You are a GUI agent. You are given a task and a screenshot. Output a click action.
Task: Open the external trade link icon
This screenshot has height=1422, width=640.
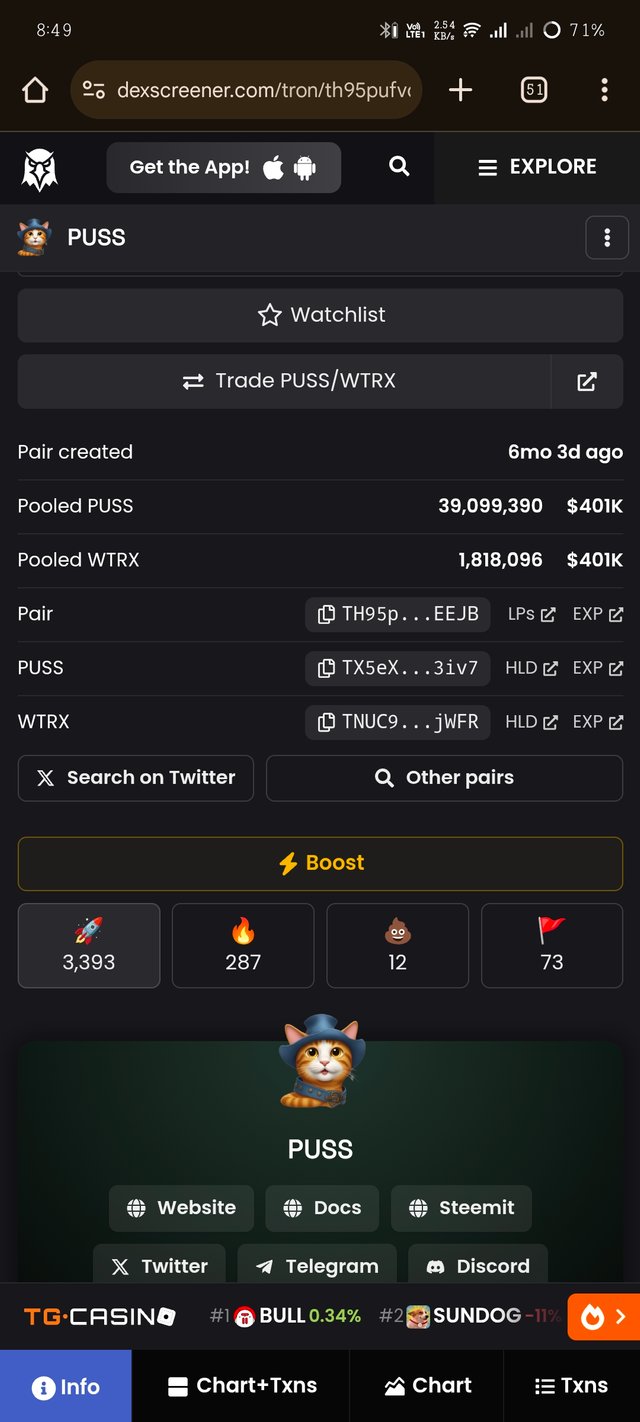(x=587, y=381)
